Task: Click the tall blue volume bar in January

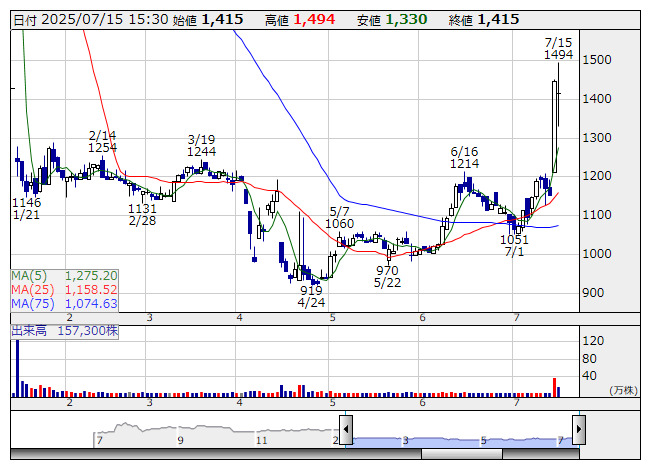Action: point(17,368)
